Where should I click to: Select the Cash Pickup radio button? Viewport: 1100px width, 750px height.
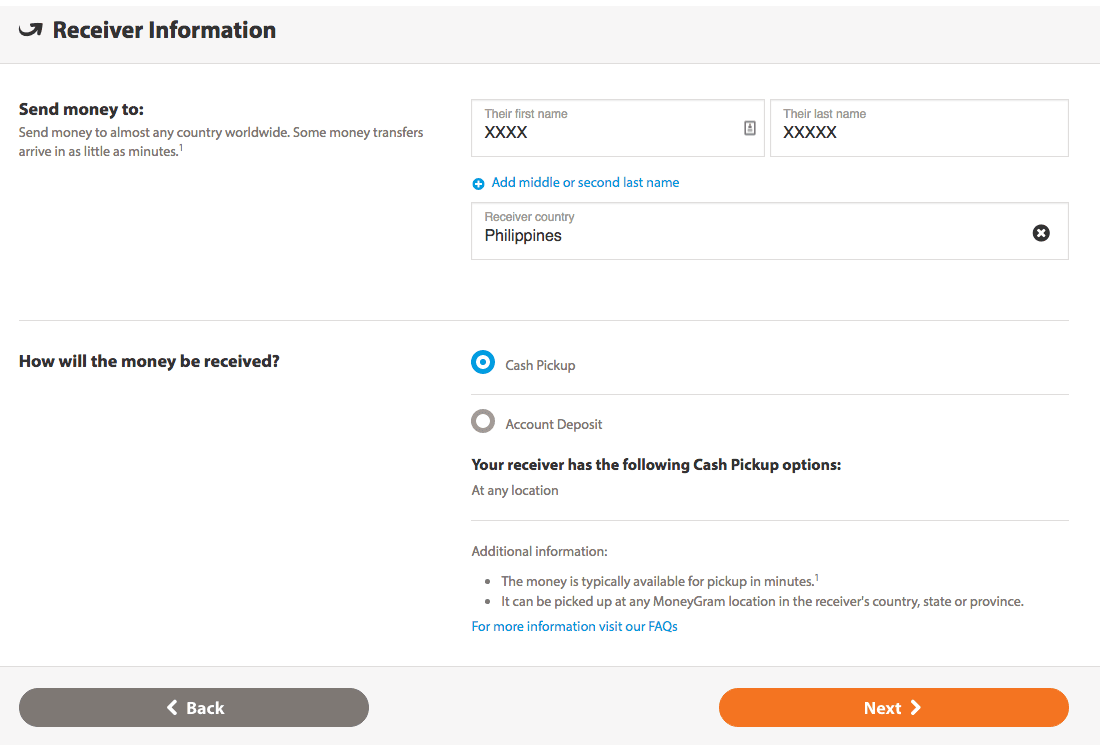pos(483,363)
